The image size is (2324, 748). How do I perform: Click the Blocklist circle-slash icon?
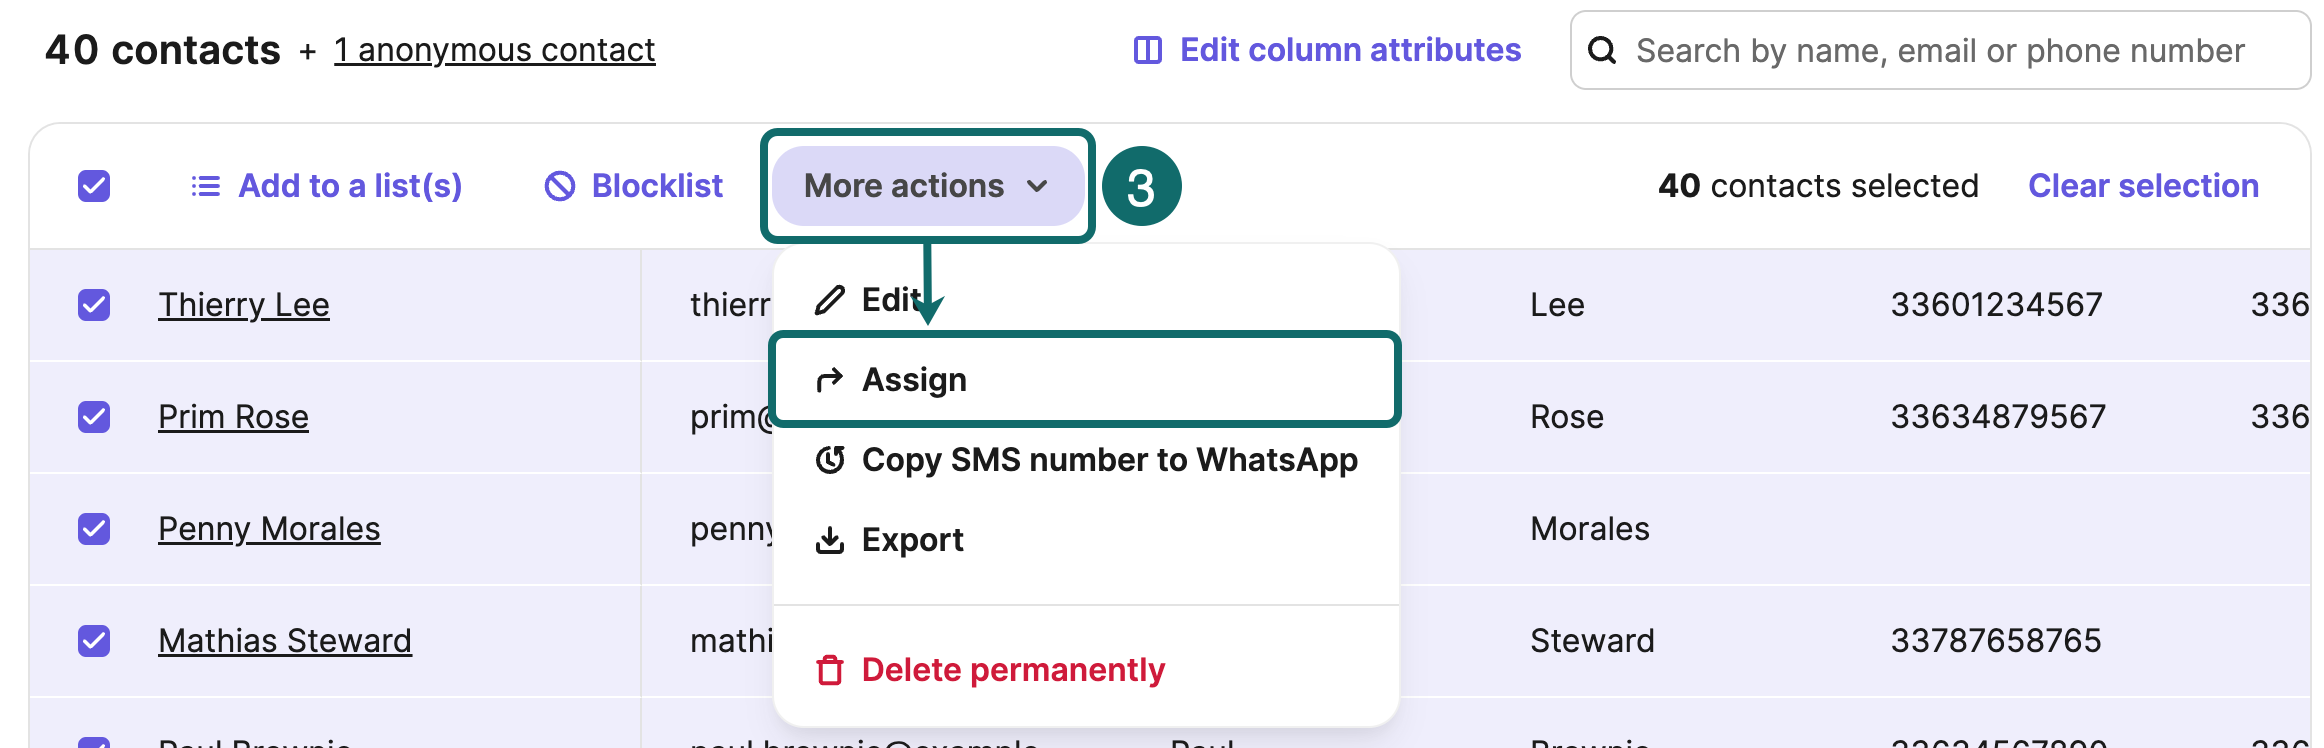560,186
